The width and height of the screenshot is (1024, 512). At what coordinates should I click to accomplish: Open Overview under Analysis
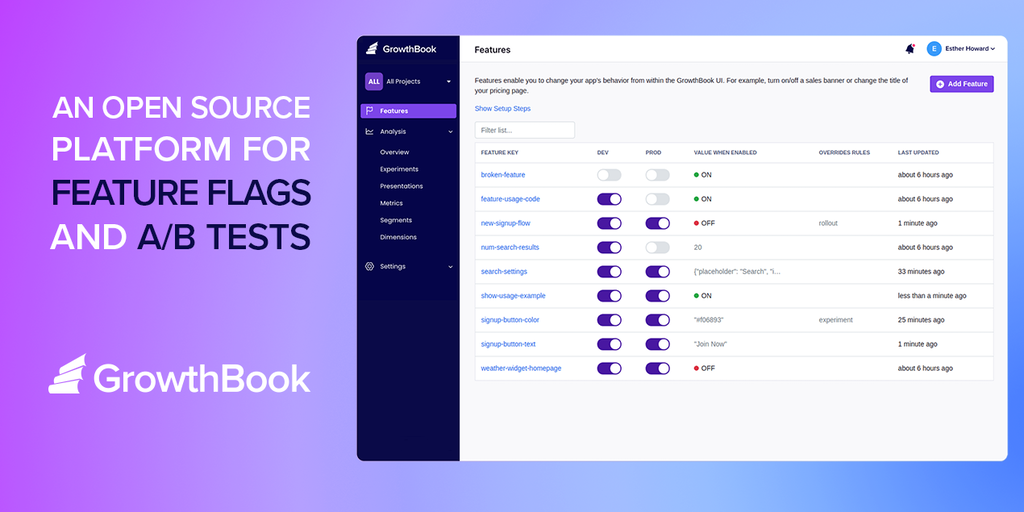[x=394, y=152]
